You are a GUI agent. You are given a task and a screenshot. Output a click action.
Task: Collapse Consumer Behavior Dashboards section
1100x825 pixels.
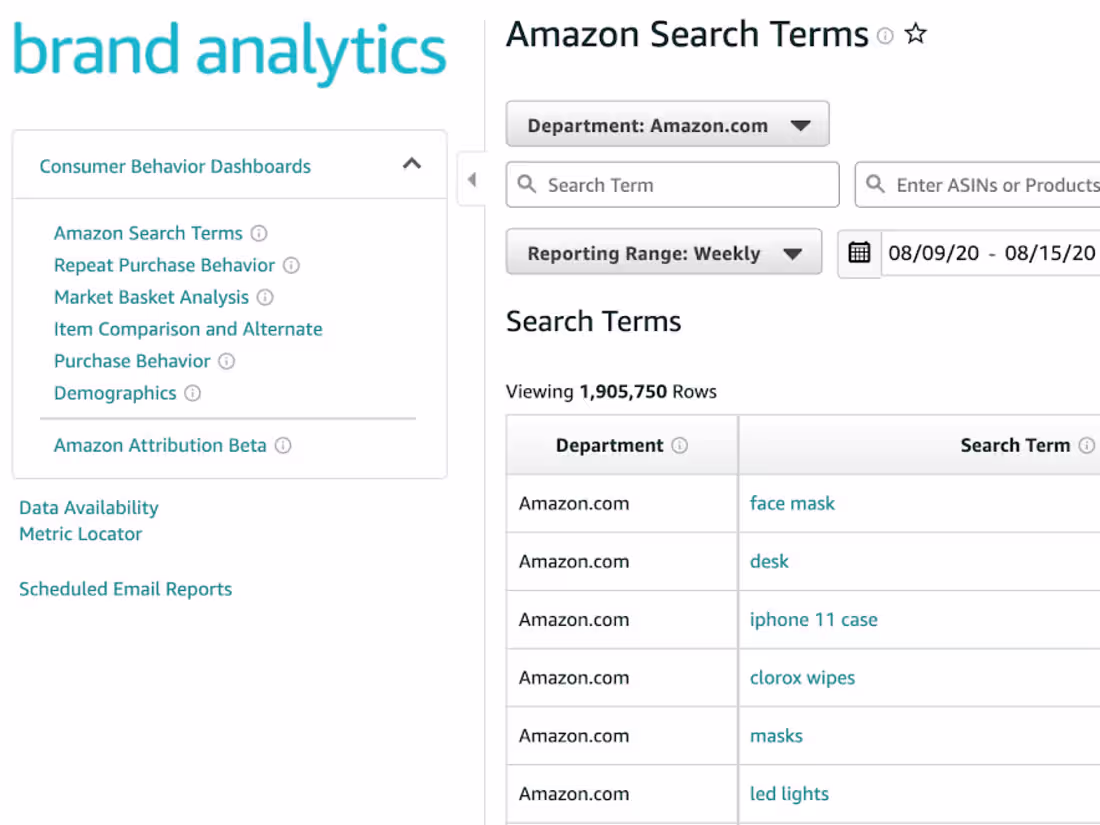coord(411,165)
